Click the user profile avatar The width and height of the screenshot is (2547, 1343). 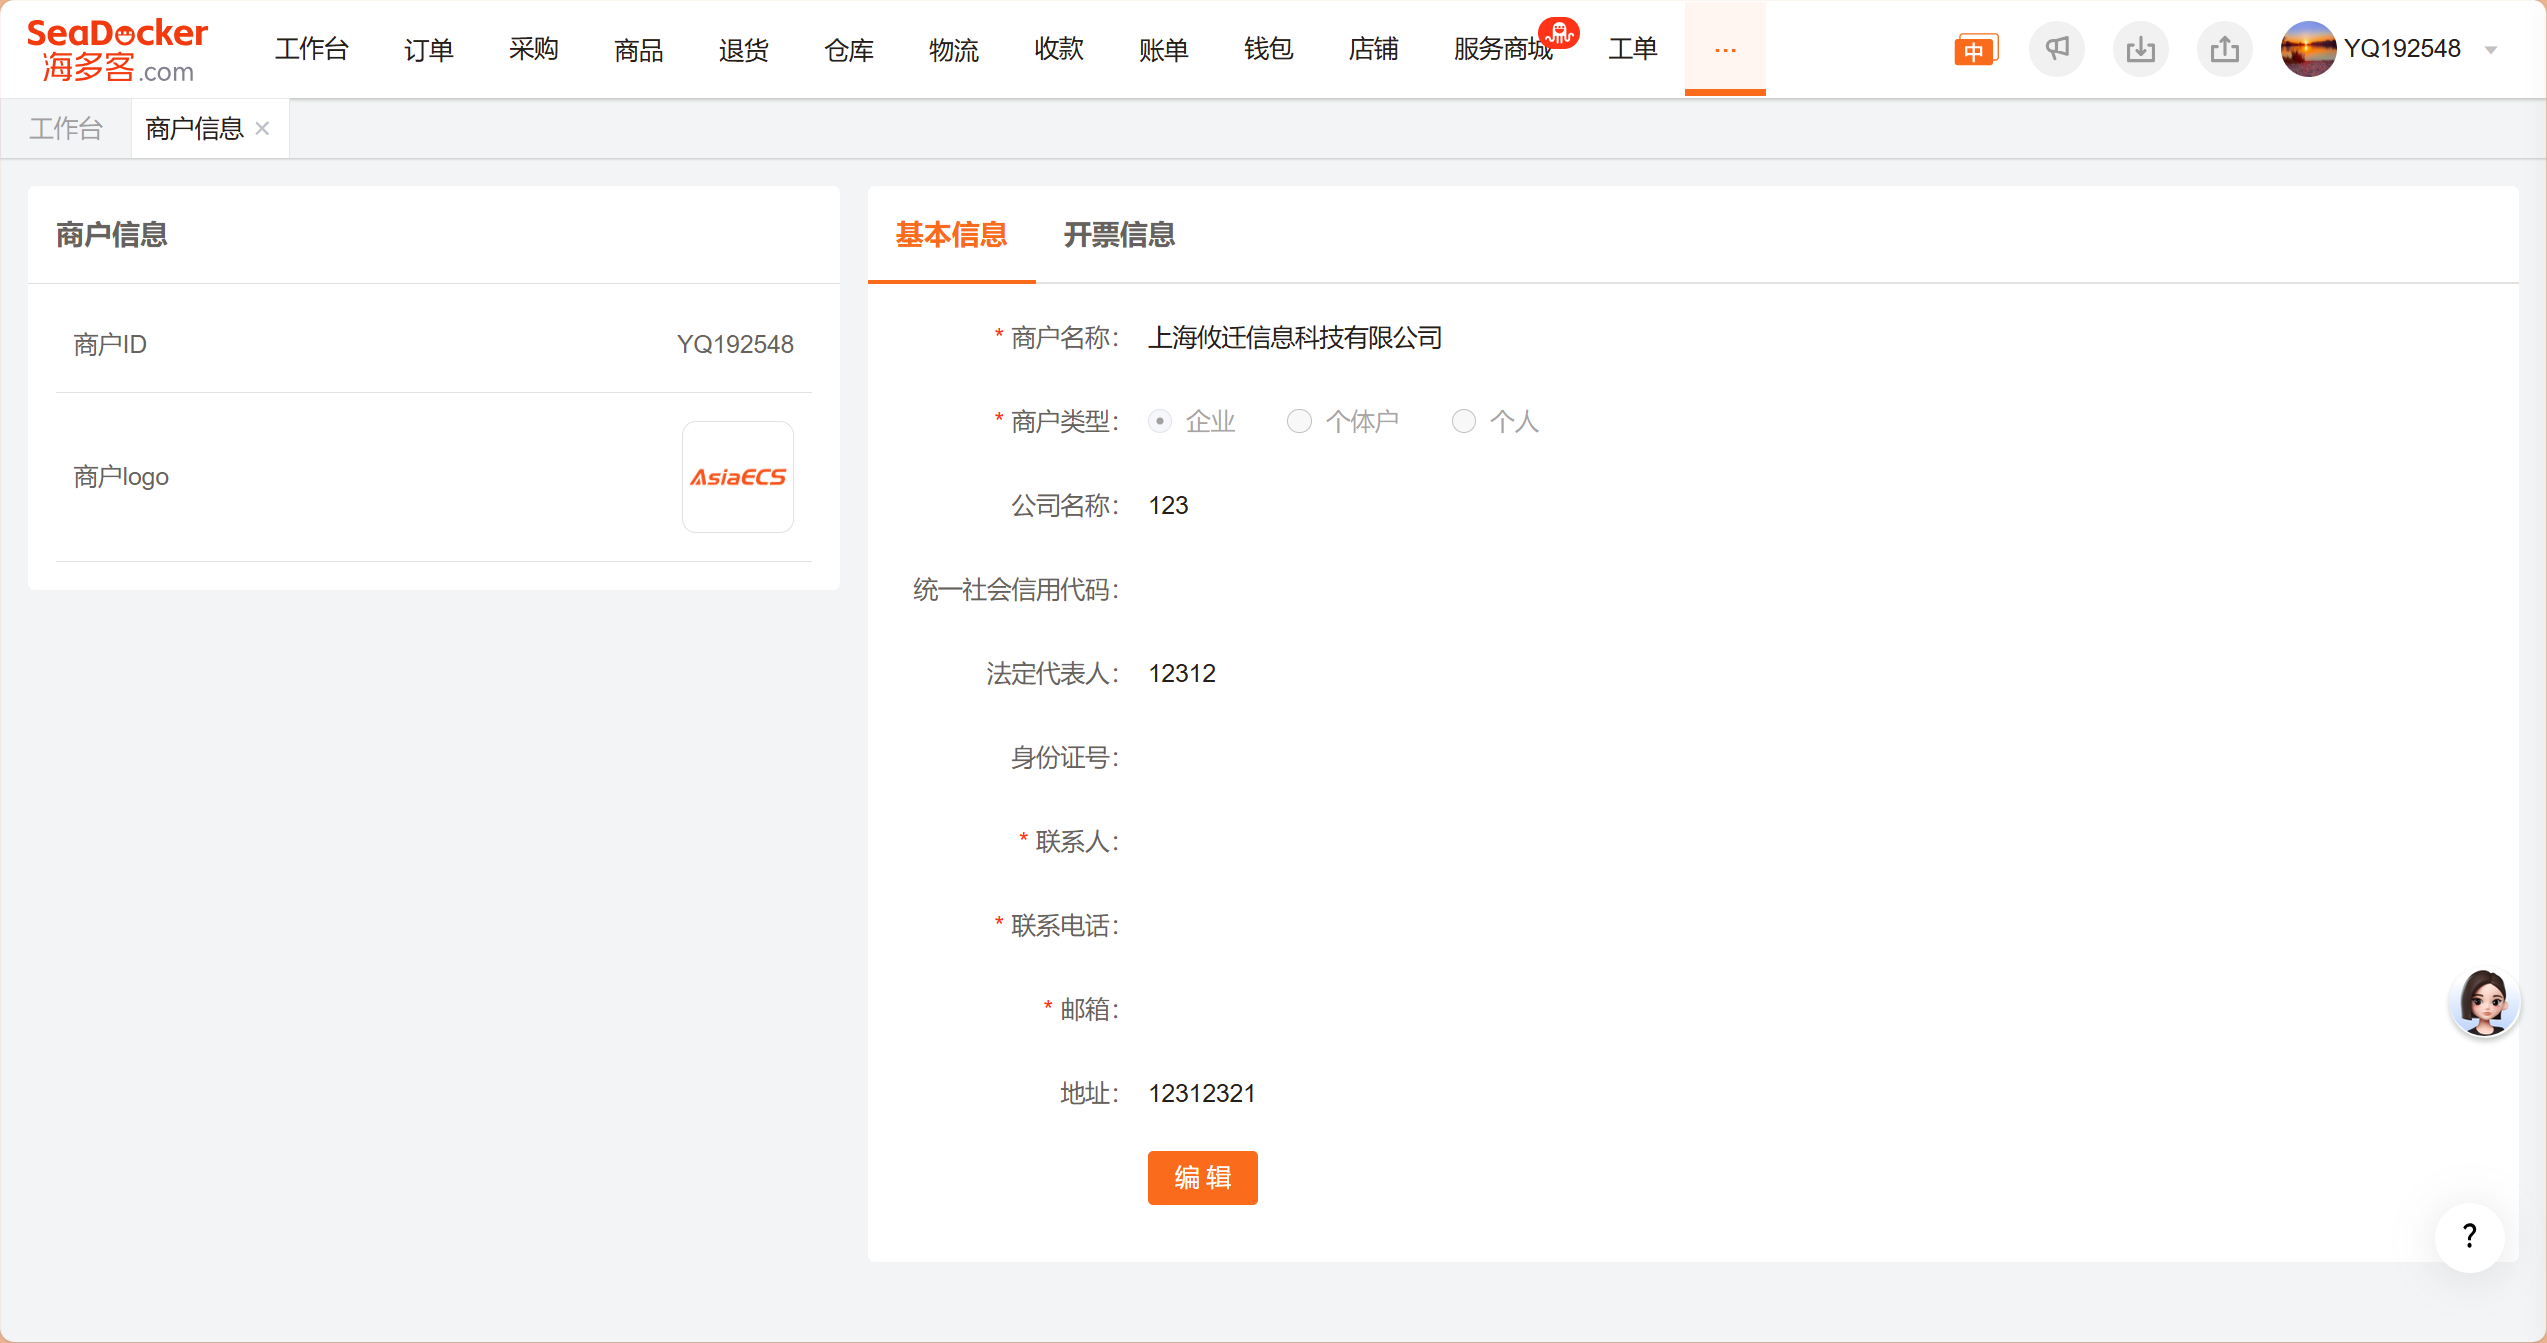pyautogui.click(x=2307, y=49)
